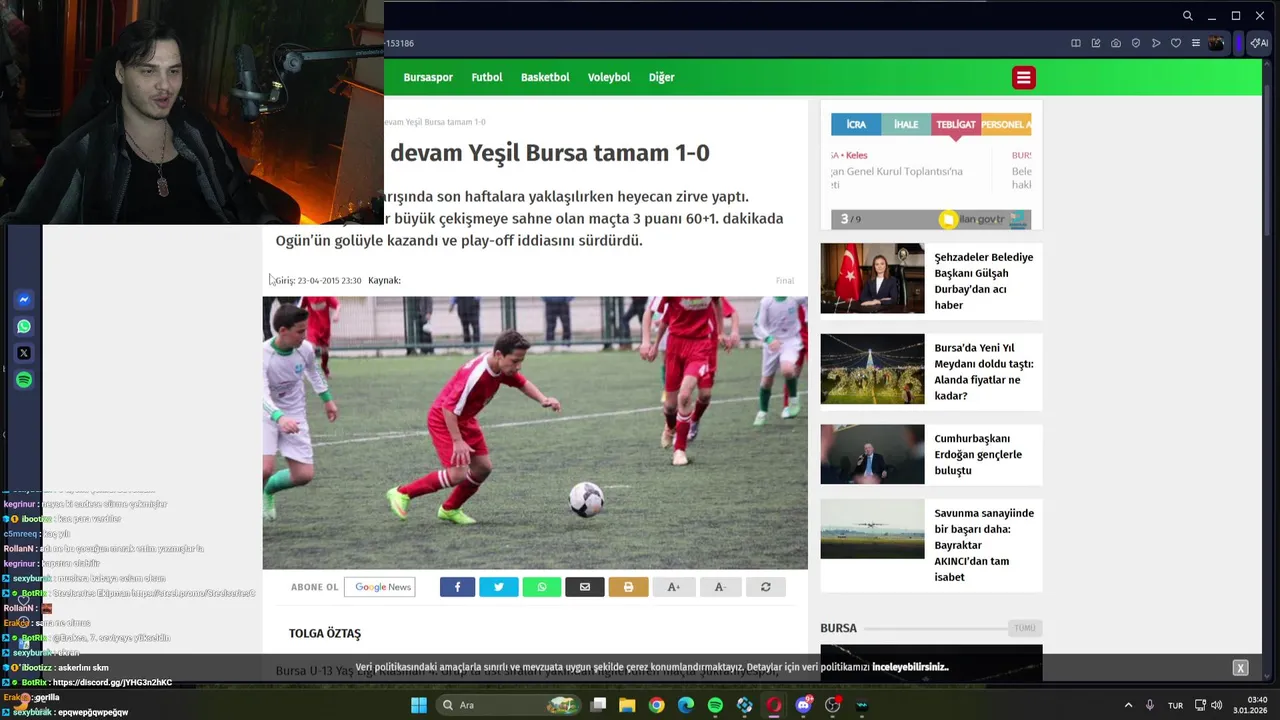
Task: Launch Google Chrome from the taskbar
Action: [656, 705]
